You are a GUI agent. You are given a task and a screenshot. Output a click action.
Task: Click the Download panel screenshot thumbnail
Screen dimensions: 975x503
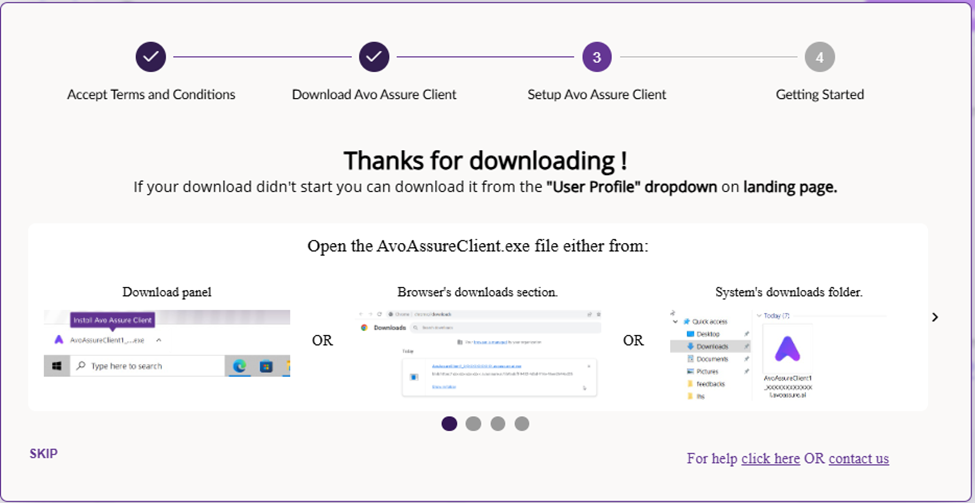(167, 343)
